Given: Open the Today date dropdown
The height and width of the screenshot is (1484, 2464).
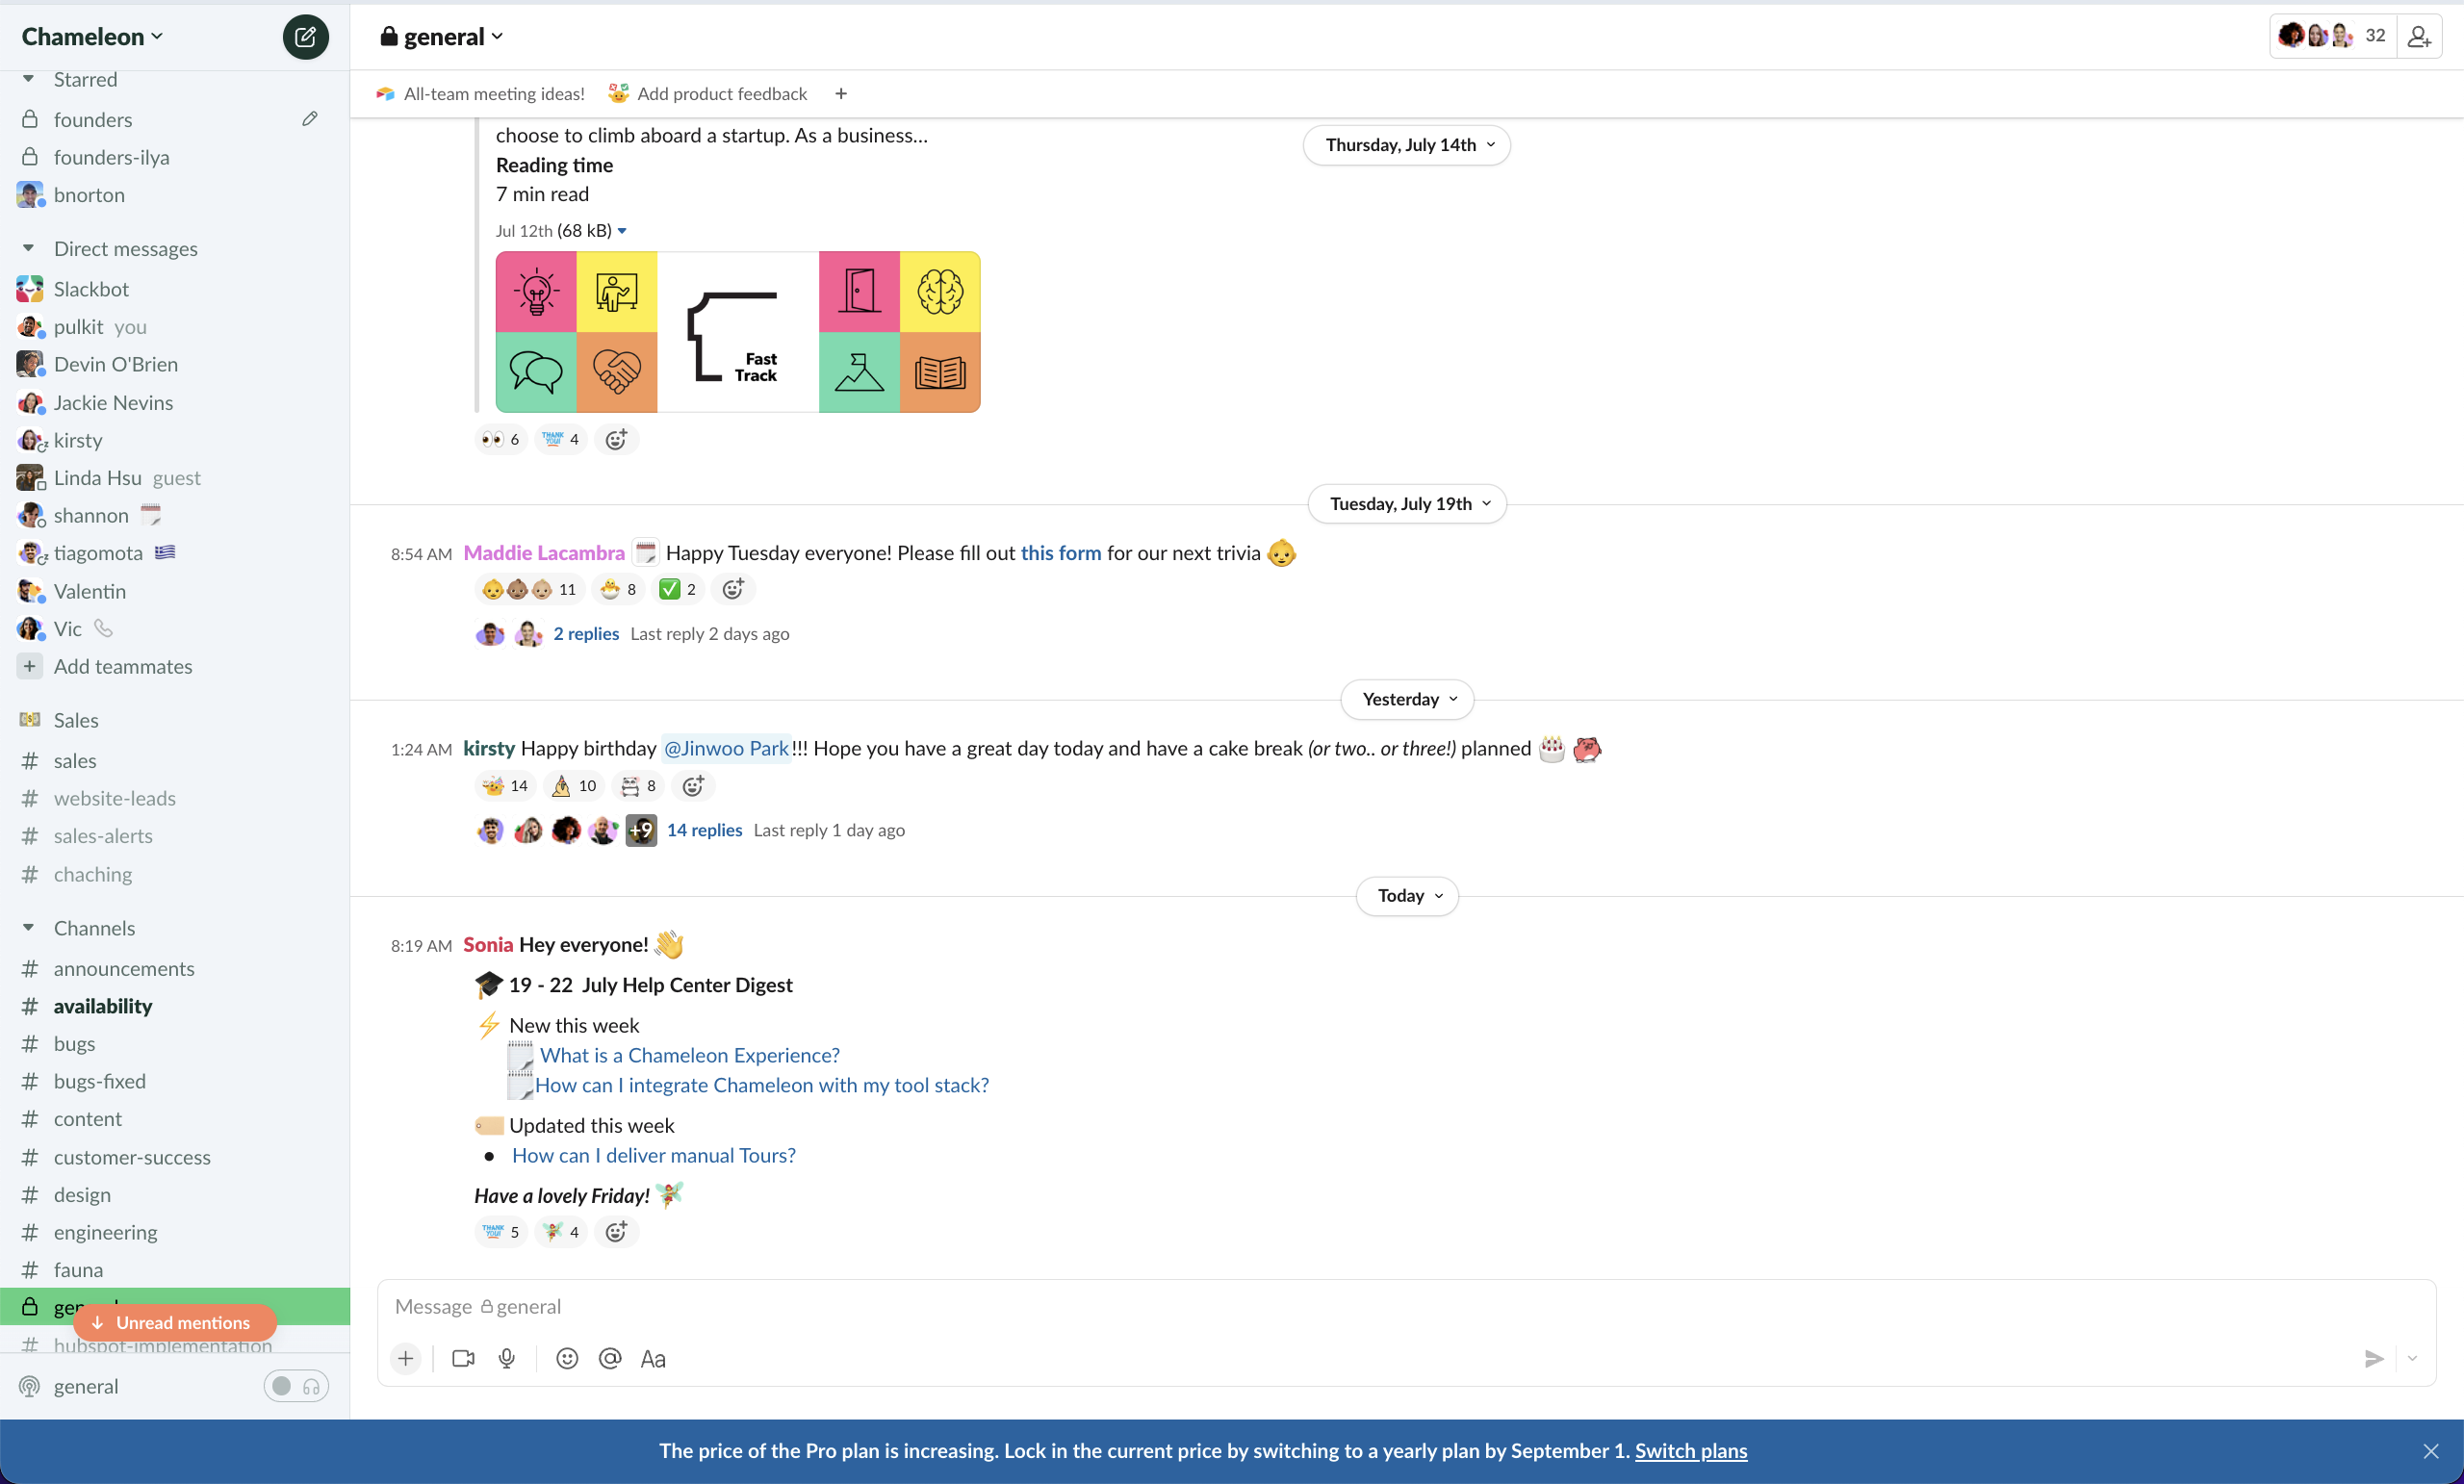Looking at the screenshot, I should point(1407,896).
